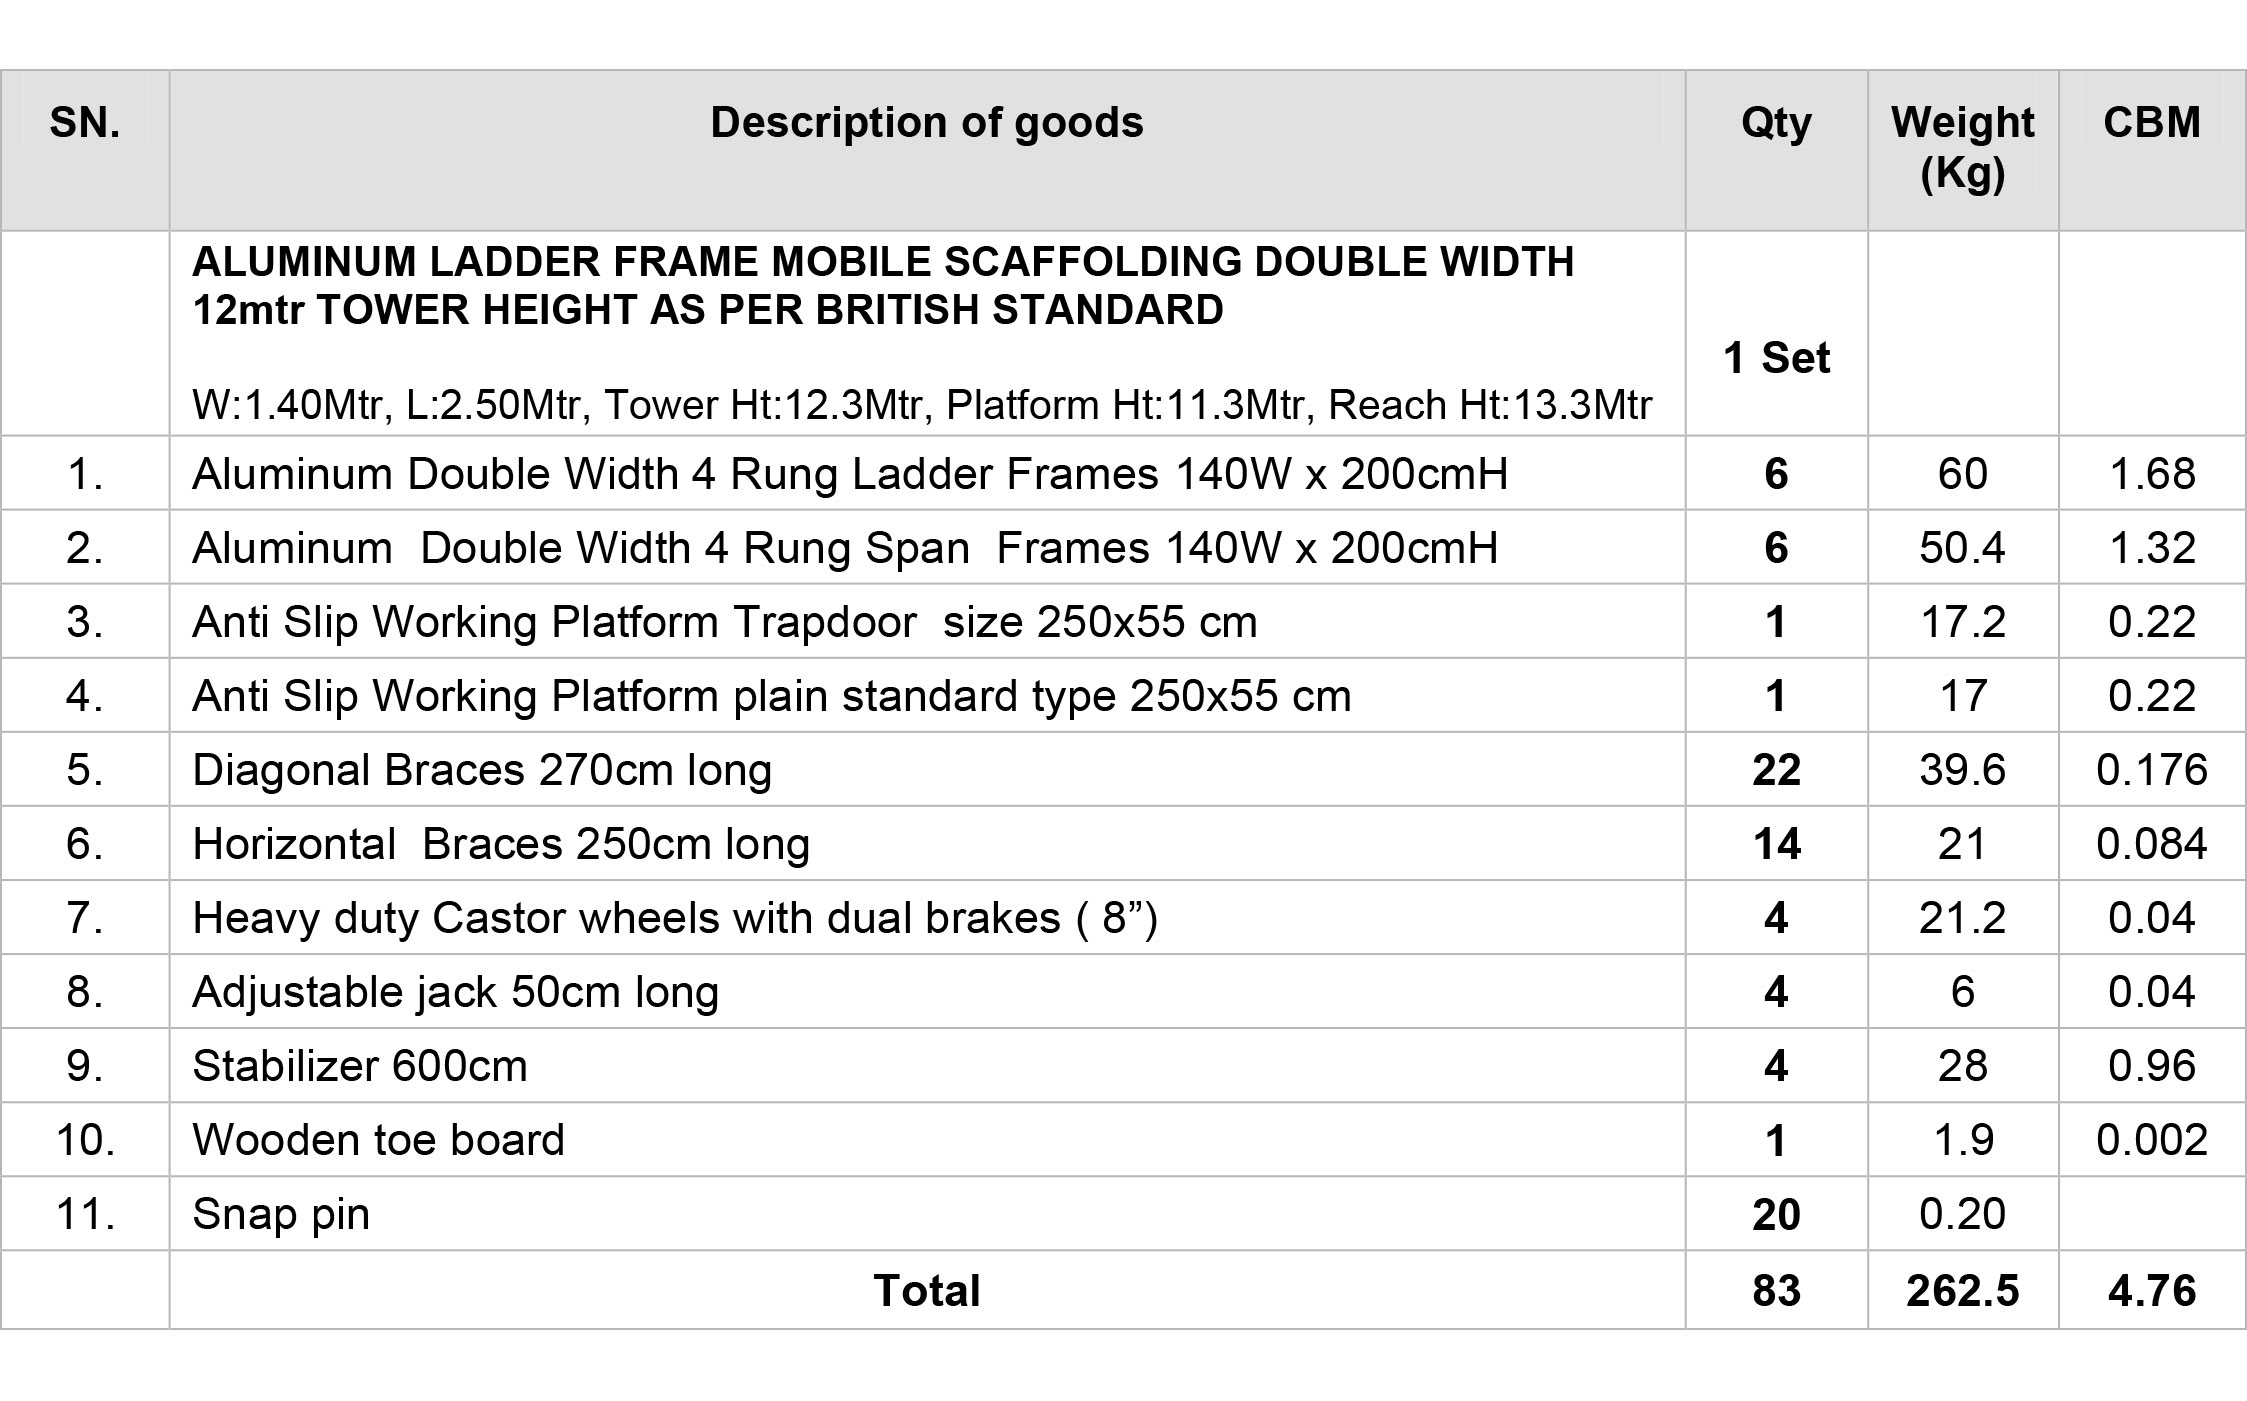Select the plain standard platform weight 17
The image size is (2247, 1401).
tap(1962, 696)
